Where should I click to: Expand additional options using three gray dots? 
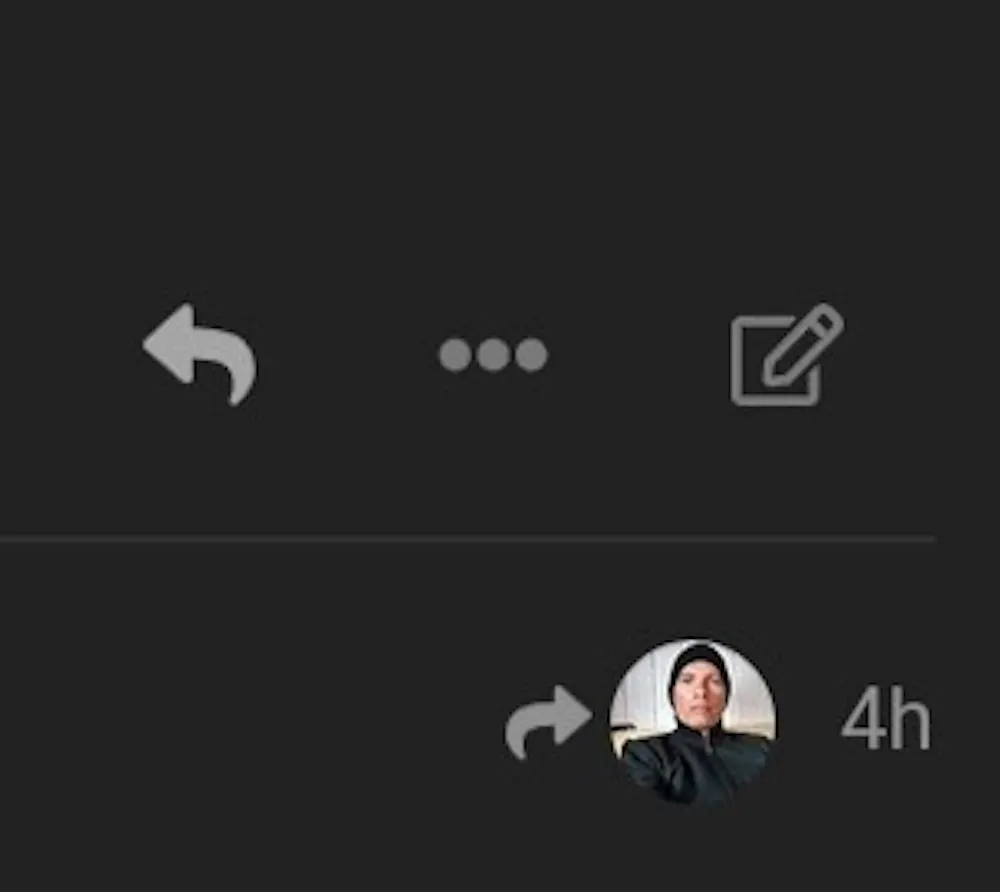[x=493, y=355]
